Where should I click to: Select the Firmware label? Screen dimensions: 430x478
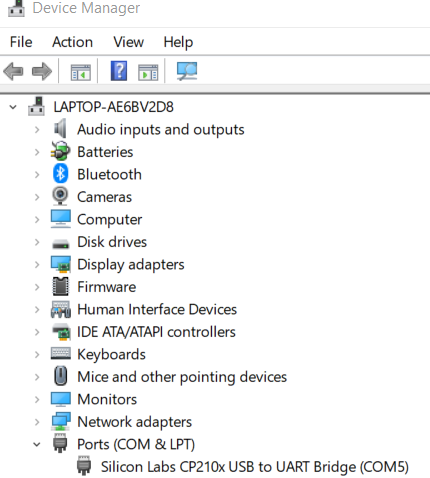(107, 287)
